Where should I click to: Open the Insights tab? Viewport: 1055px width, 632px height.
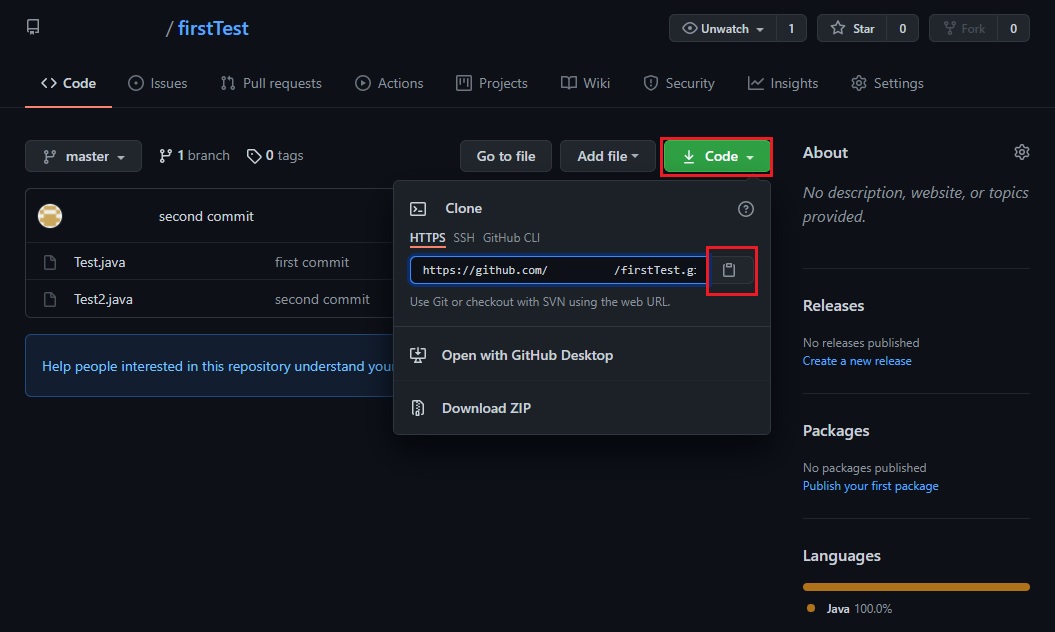point(783,83)
